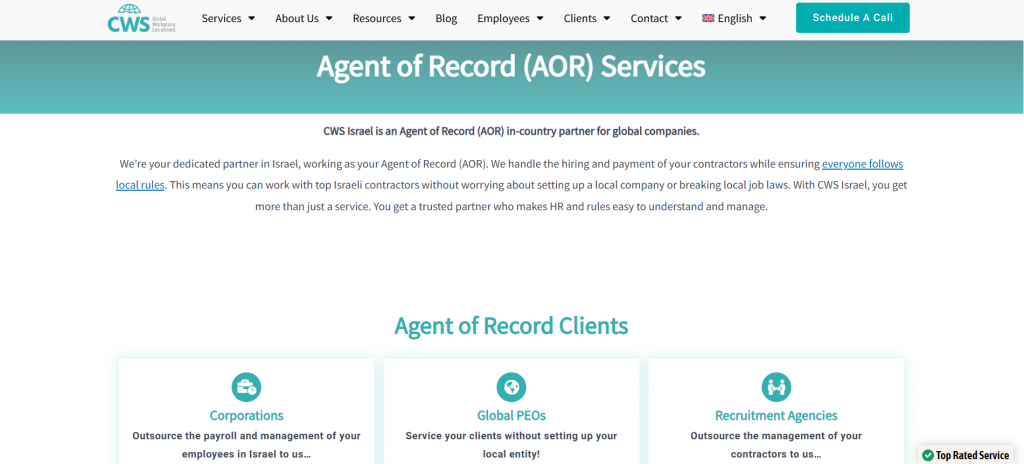Open the English language dropdown arrow
The width and height of the screenshot is (1024, 464).
click(763, 18)
